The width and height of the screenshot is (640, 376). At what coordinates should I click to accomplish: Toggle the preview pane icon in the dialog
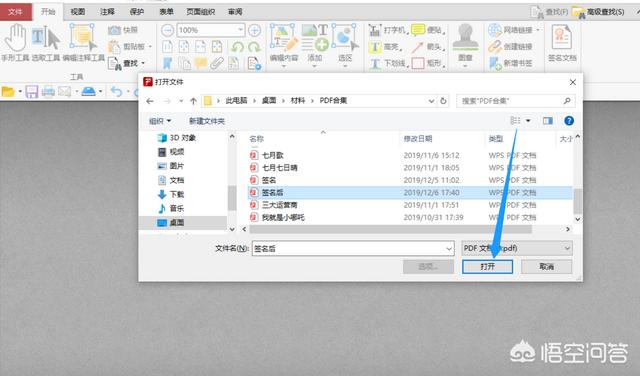548,121
